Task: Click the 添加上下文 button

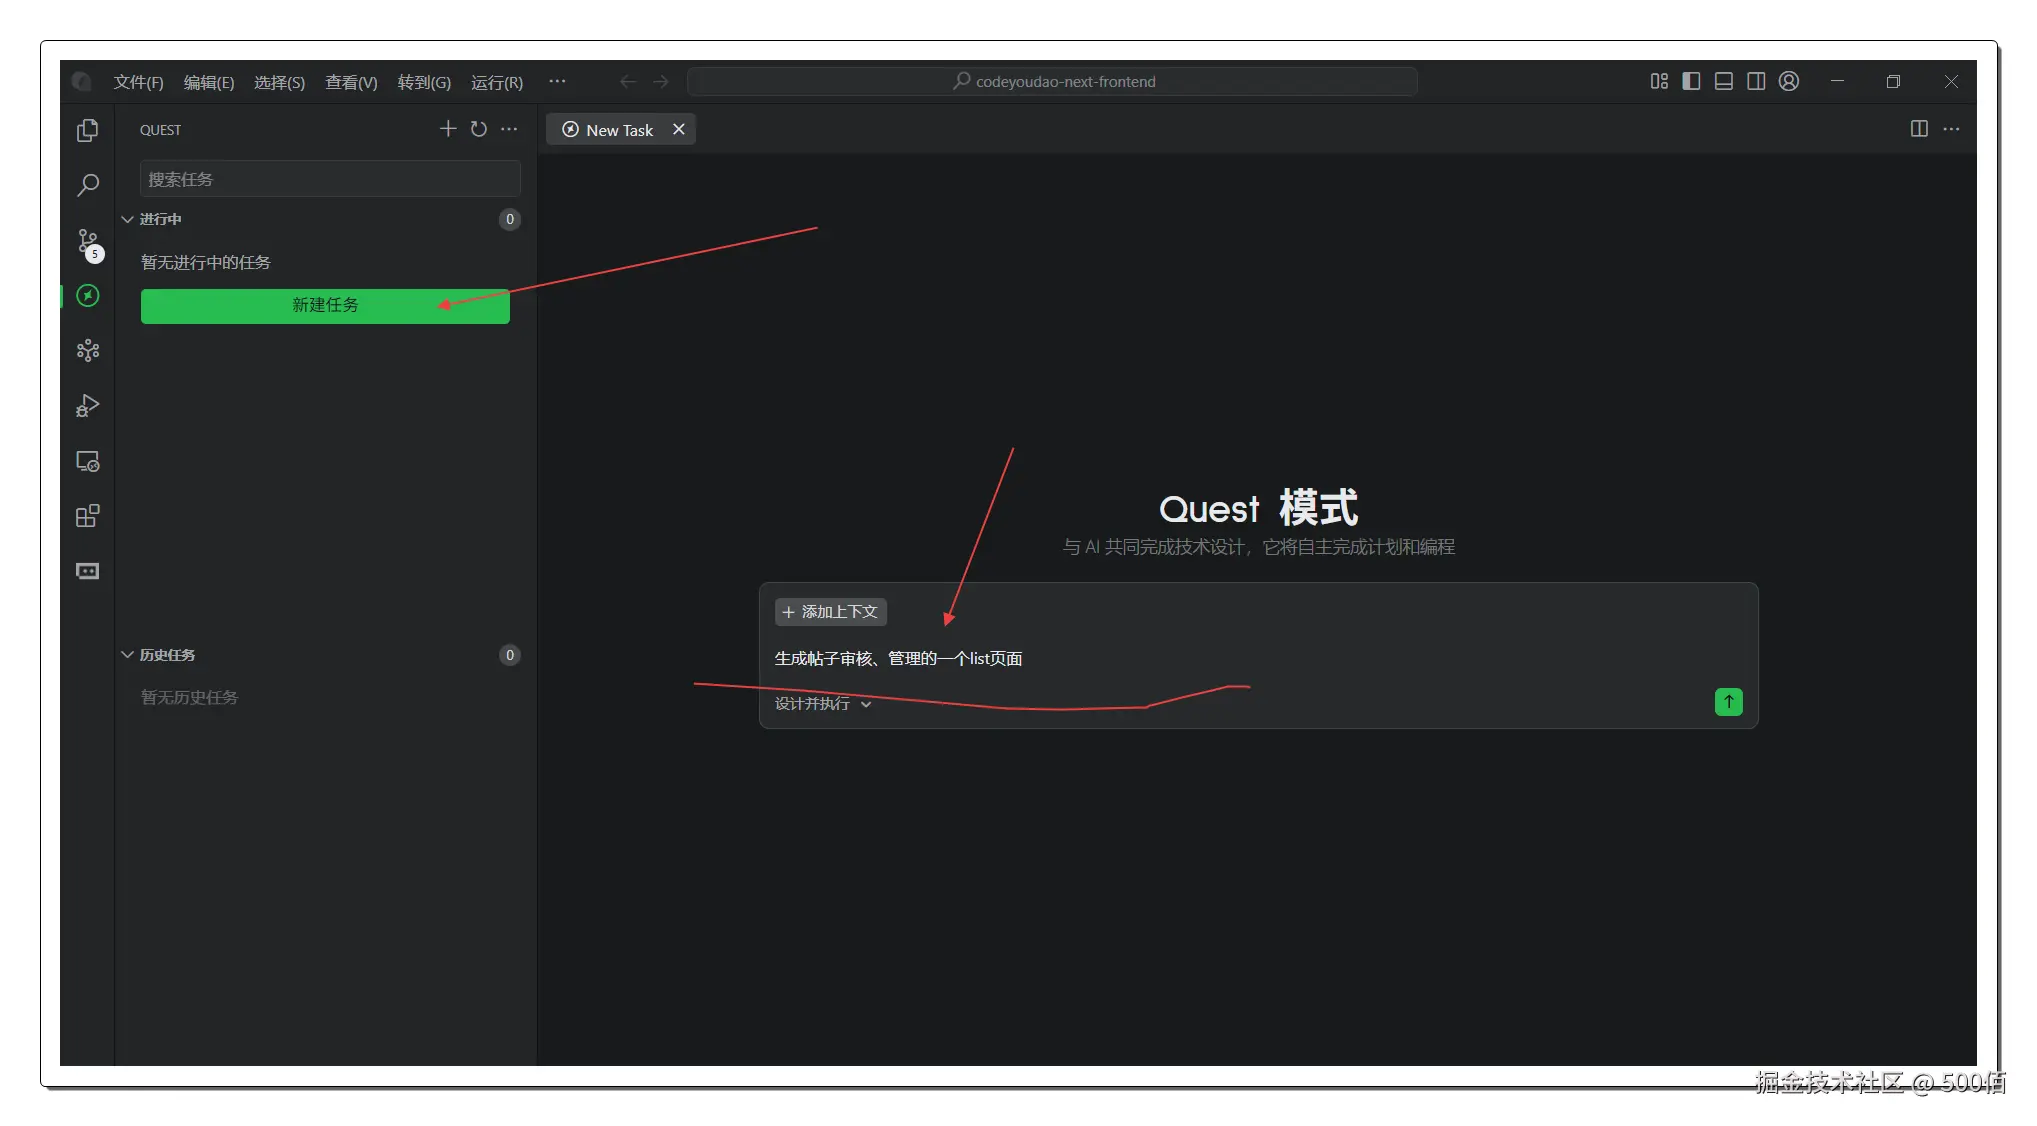Action: click(x=830, y=612)
